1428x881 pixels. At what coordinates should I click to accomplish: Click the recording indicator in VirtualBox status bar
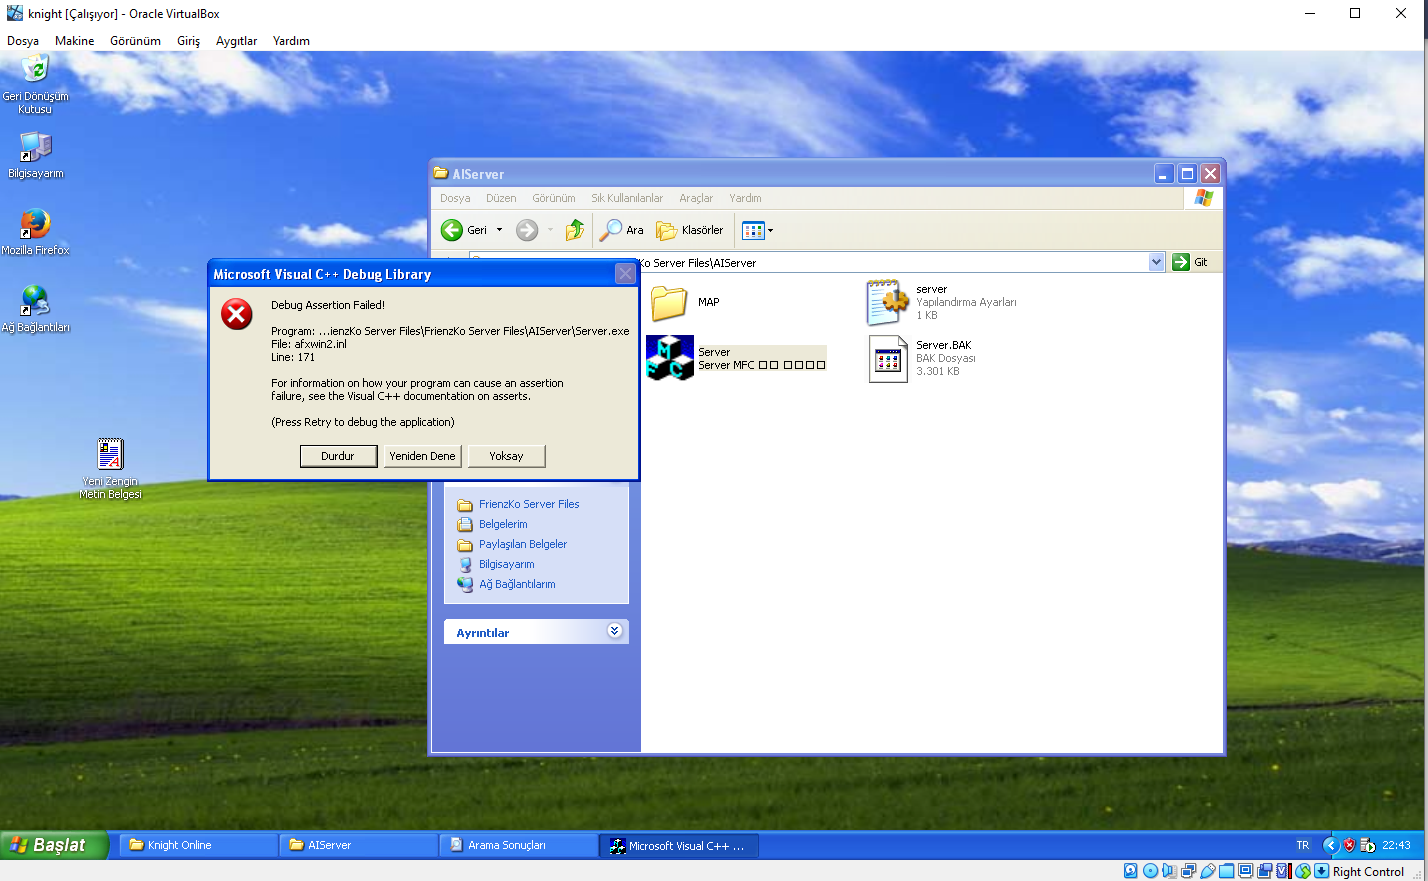[x=1264, y=871]
